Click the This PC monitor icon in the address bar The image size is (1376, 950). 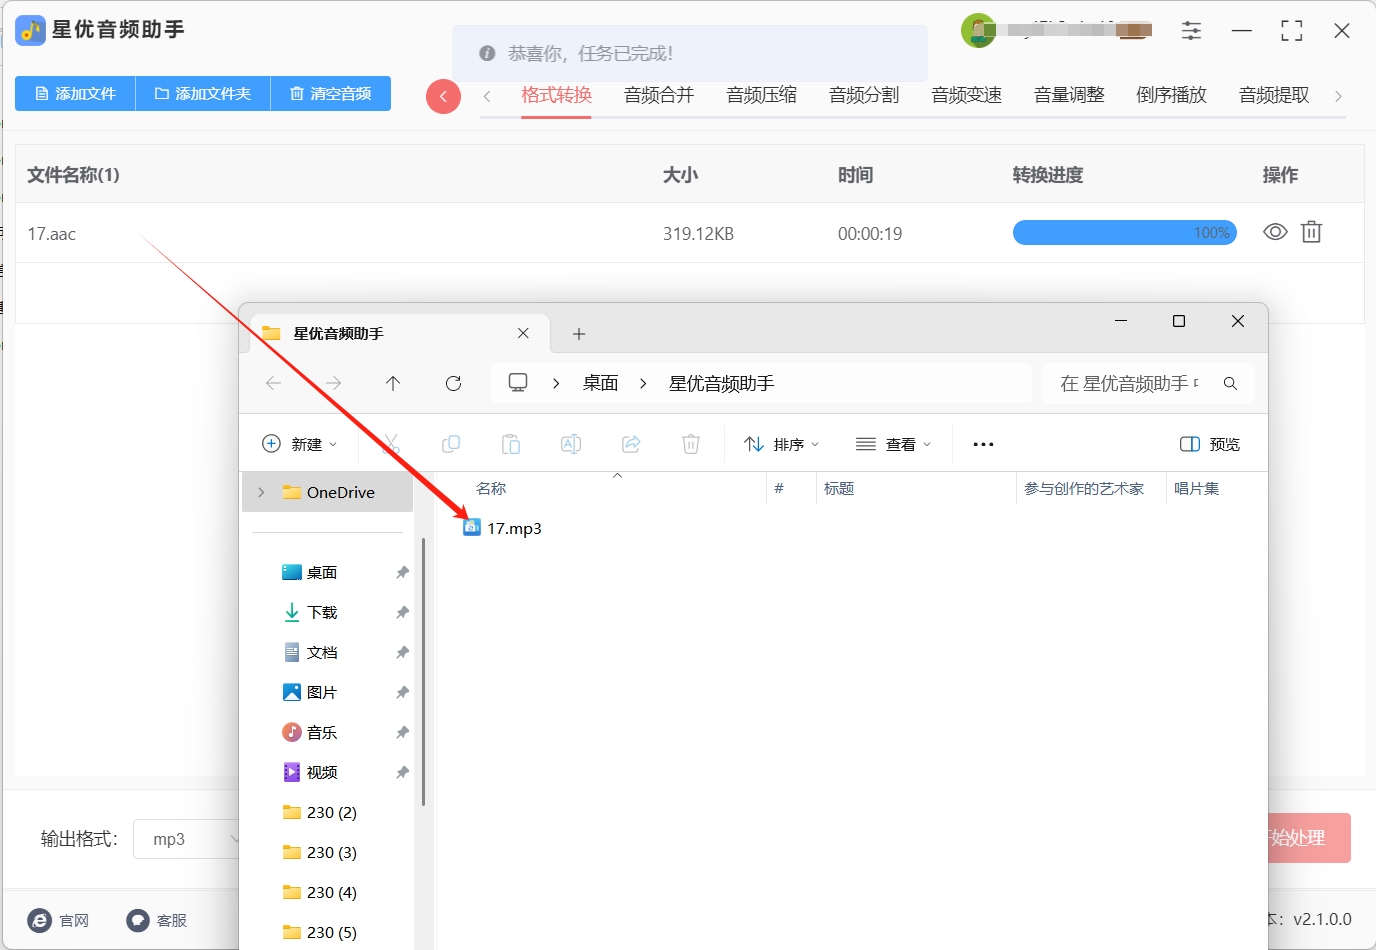(518, 383)
